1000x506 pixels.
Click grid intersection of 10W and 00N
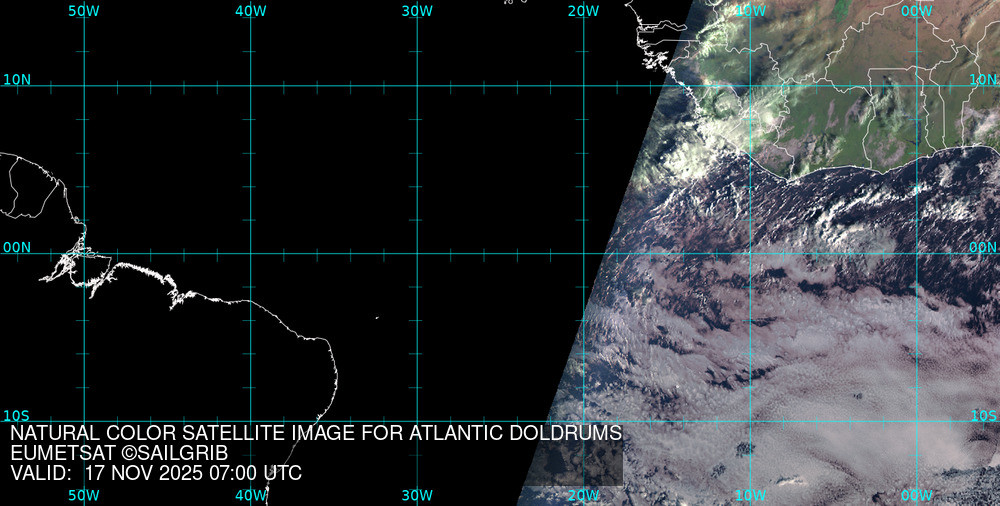pyautogui.click(x=750, y=253)
